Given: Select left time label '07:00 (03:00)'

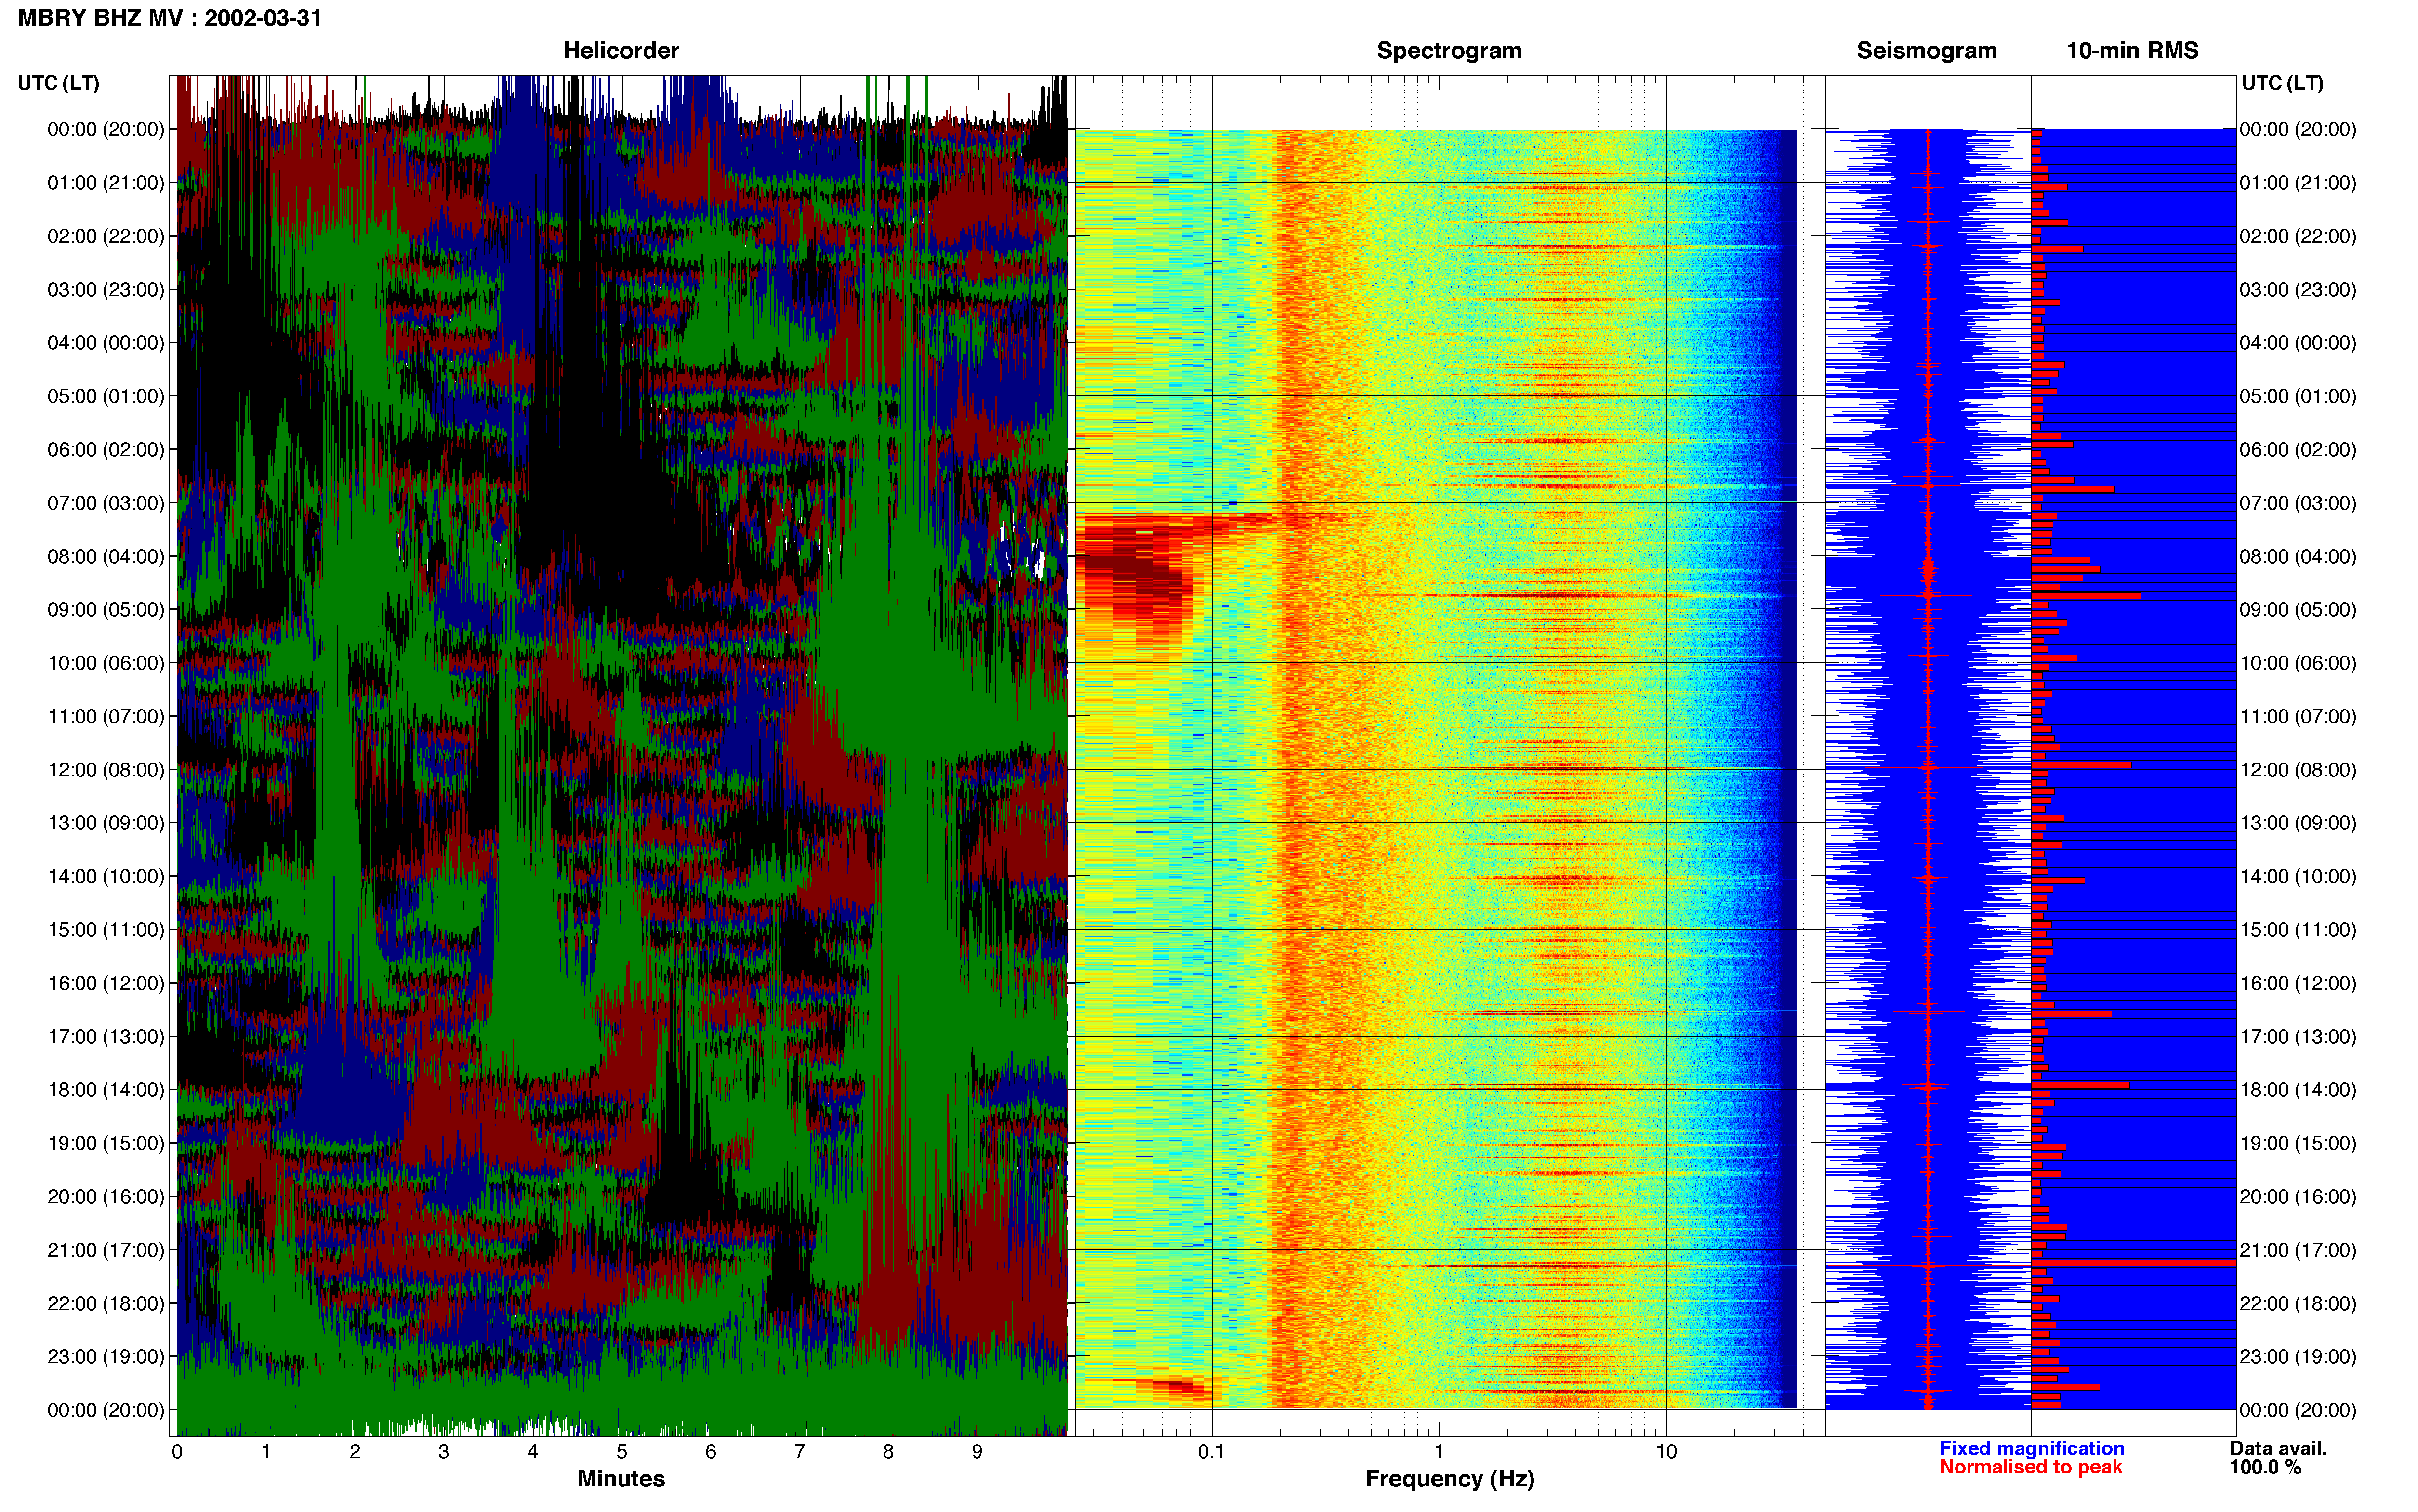Looking at the screenshot, I should pos(106,503).
